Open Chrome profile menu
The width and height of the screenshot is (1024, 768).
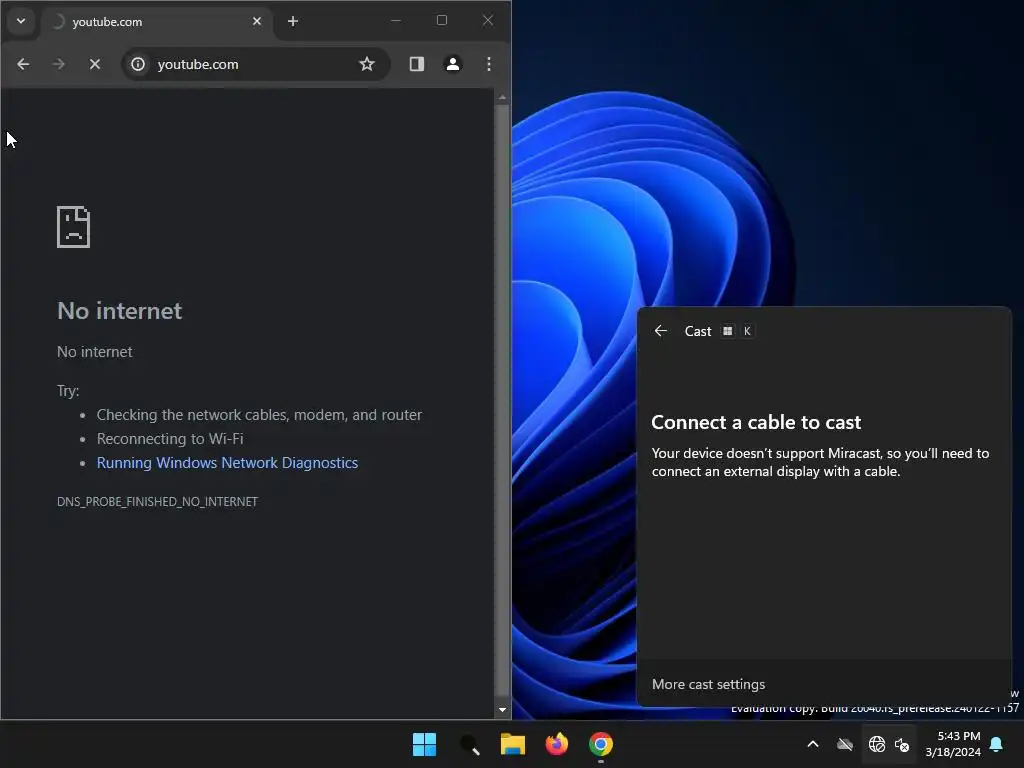[453, 64]
